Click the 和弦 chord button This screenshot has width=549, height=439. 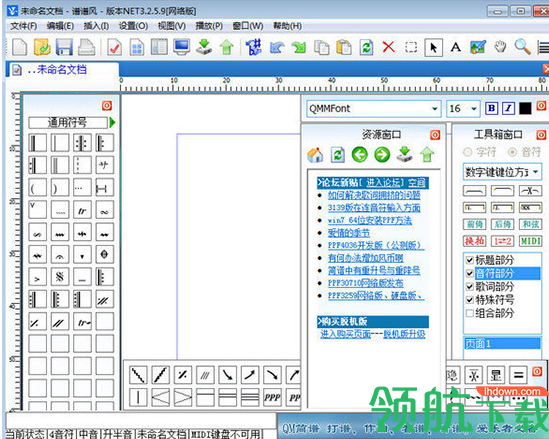pos(530,224)
